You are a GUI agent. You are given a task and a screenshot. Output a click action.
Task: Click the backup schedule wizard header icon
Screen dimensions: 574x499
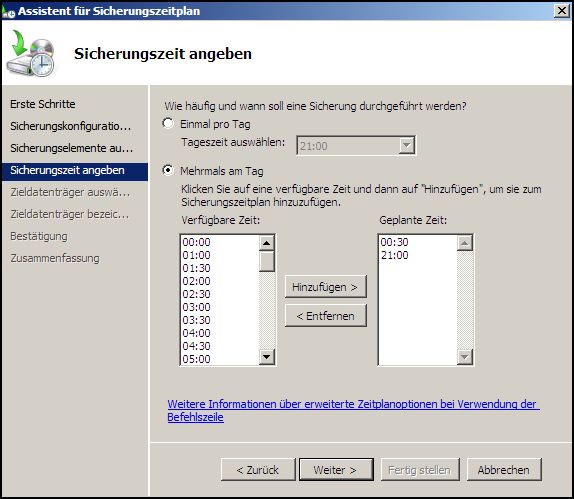click(x=30, y=53)
